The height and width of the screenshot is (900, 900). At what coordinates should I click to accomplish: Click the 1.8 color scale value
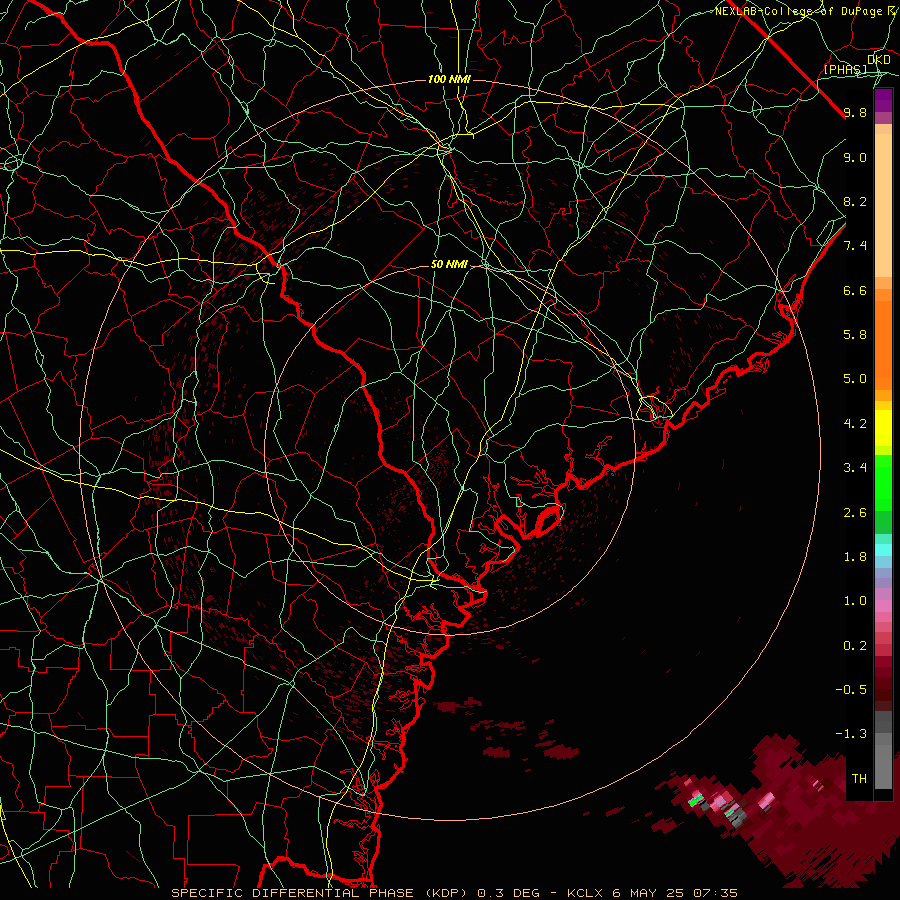click(x=855, y=557)
